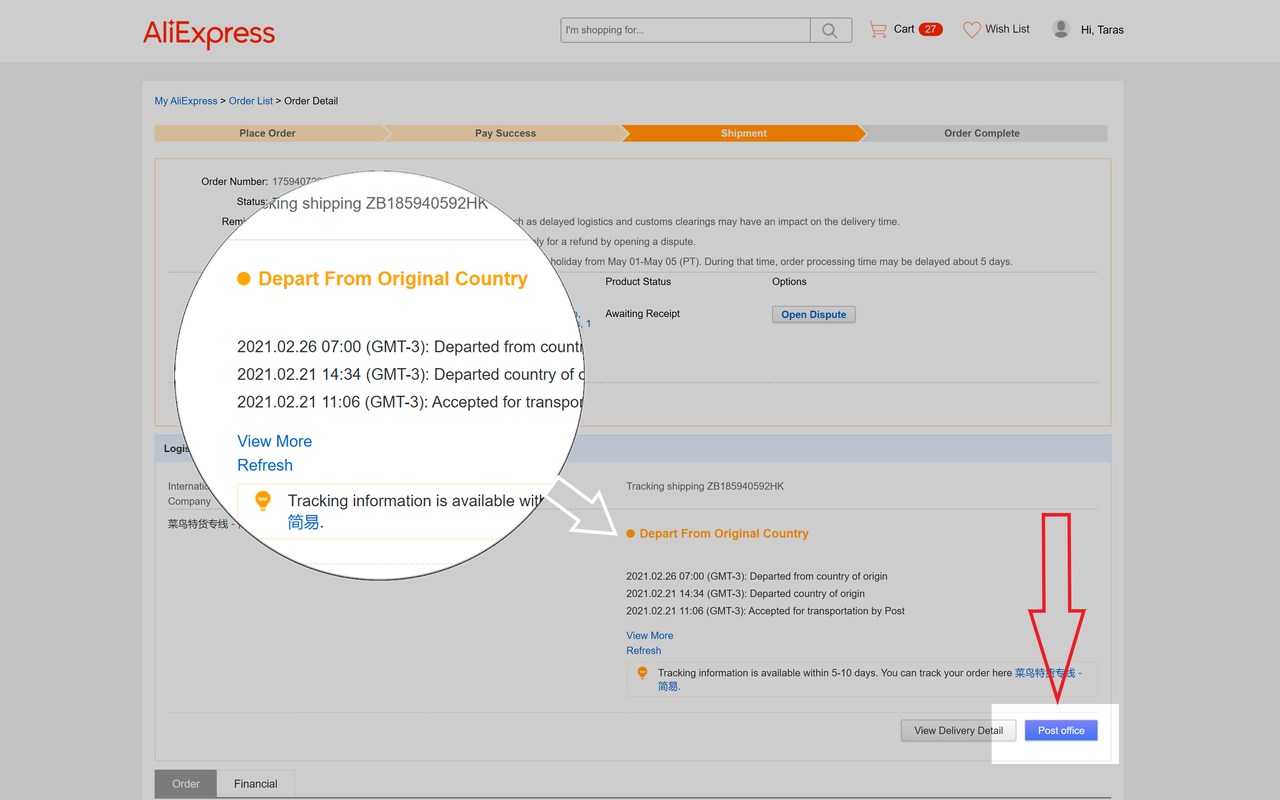
Task: Go to My AliExpress breadcrumb
Action: [186, 101]
